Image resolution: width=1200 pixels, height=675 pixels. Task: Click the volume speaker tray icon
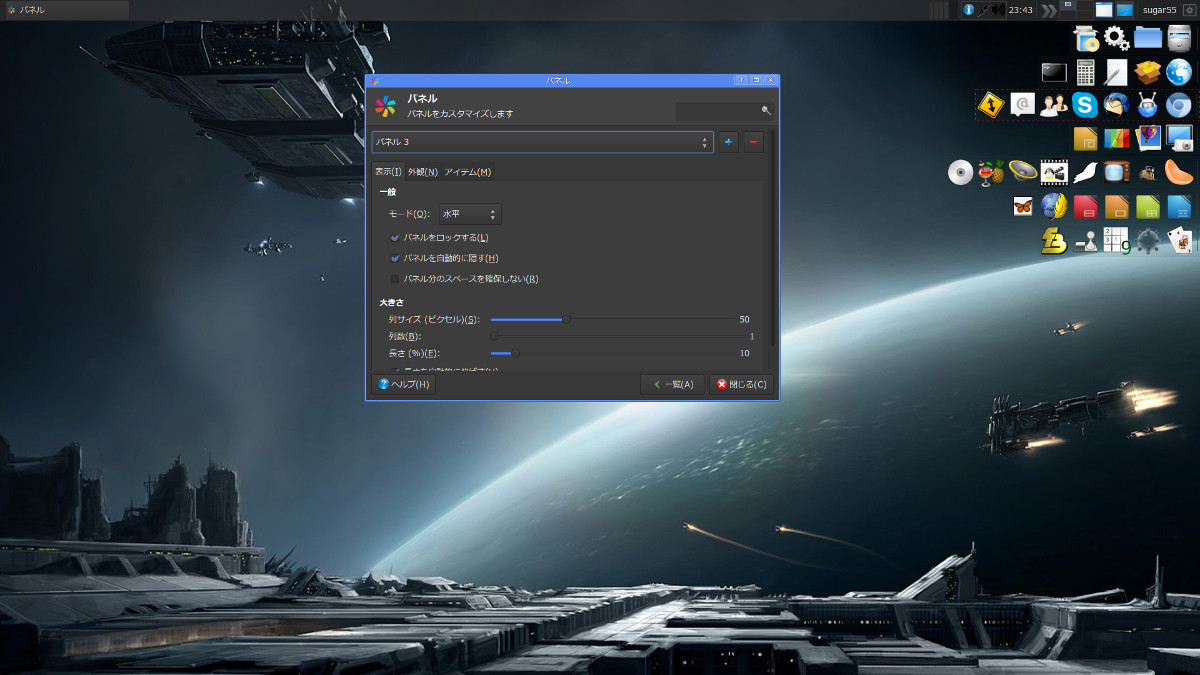point(998,10)
